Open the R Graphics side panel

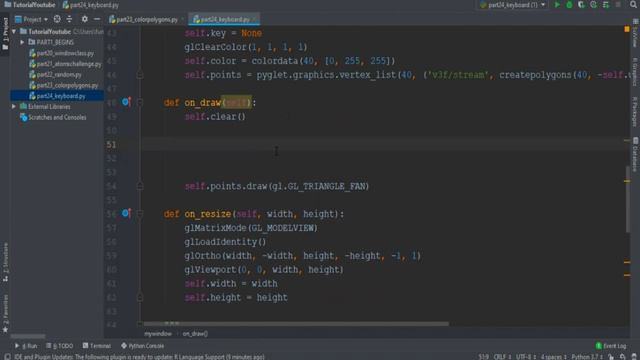pyautogui.click(x=635, y=71)
